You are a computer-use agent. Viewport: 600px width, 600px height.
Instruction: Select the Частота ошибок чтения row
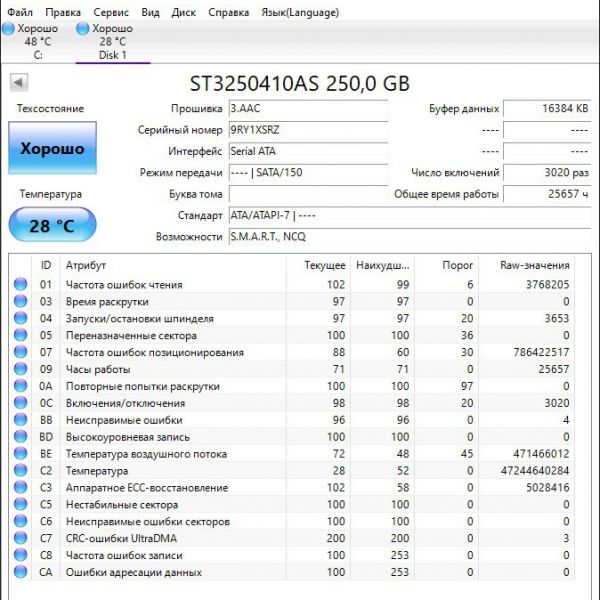tap(292, 284)
